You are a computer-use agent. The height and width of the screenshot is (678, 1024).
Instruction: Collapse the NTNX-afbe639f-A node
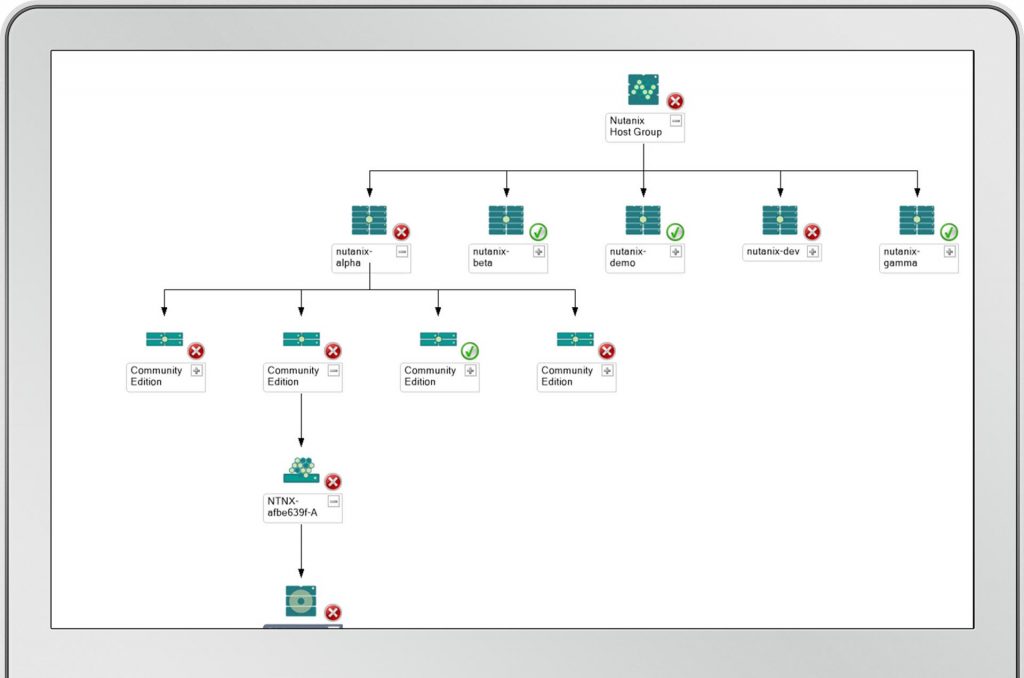click(334, 502)
